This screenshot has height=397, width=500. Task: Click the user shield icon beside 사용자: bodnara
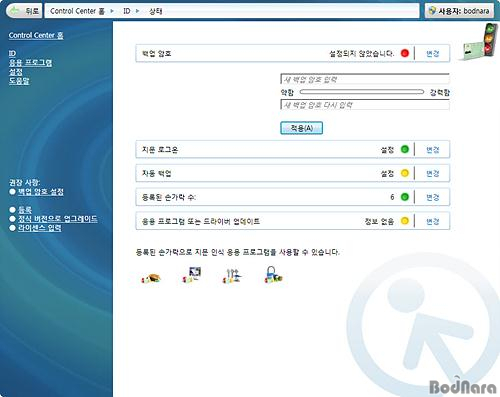432,11
